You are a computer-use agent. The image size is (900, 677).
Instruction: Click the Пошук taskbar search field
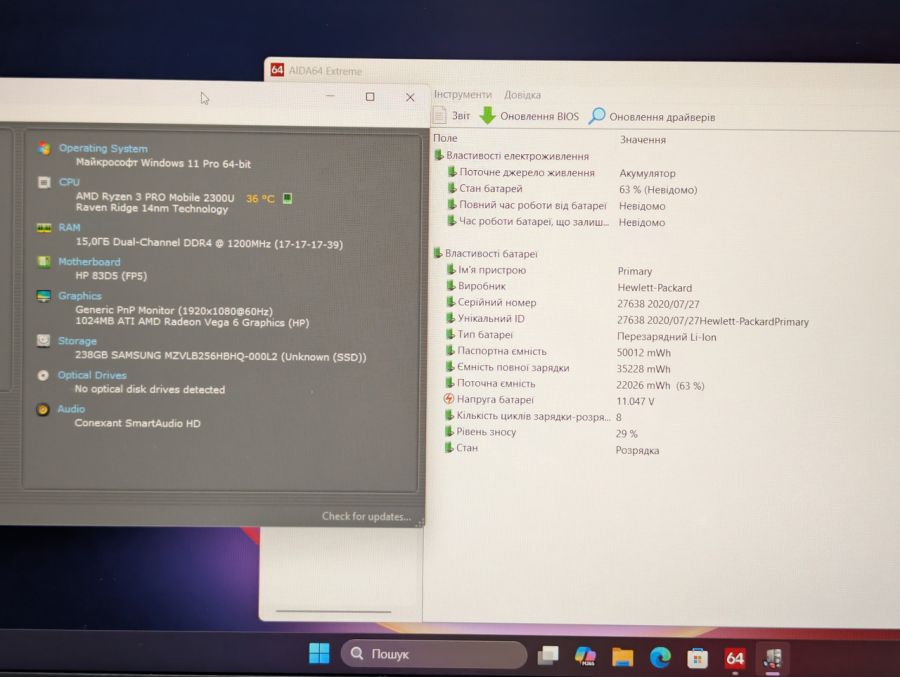(434, 653)
